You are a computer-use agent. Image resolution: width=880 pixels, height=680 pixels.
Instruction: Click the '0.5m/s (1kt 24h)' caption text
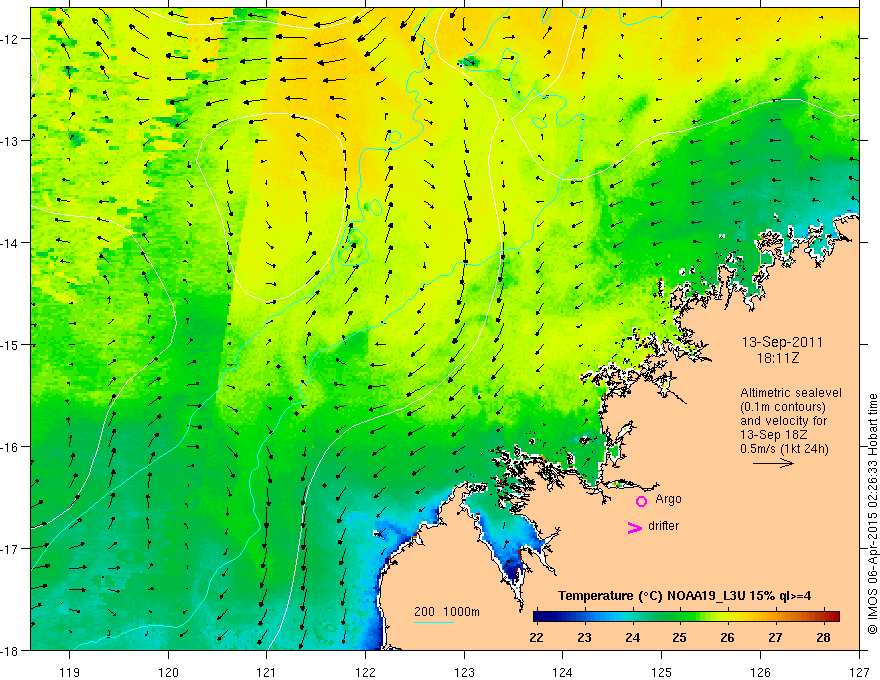pyautogui.click(x=784, y=449)
